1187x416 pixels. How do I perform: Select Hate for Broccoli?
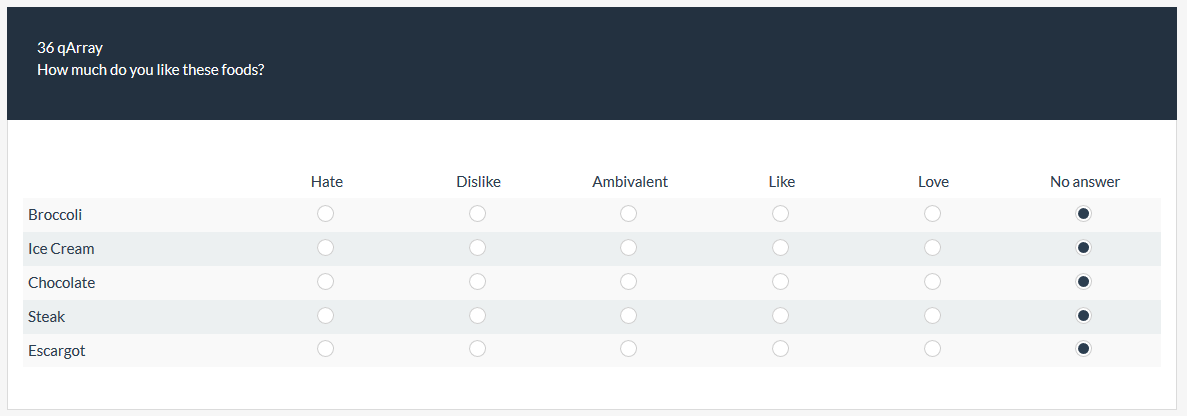pos(325,214)
